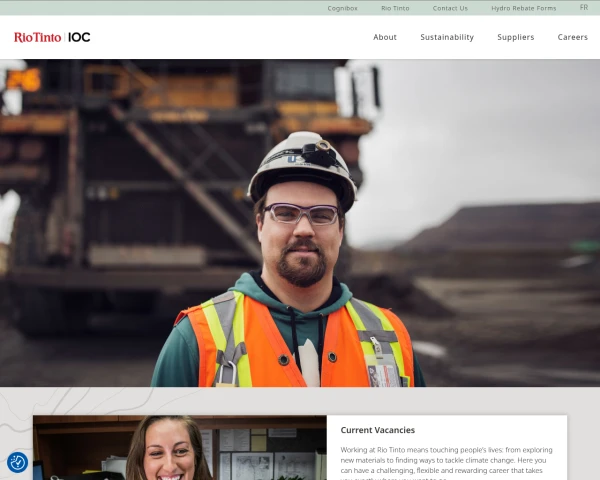Screen dimensions: 600x480
Task: Select the Current Vacancies heading
Action: (x=377, y=430)
